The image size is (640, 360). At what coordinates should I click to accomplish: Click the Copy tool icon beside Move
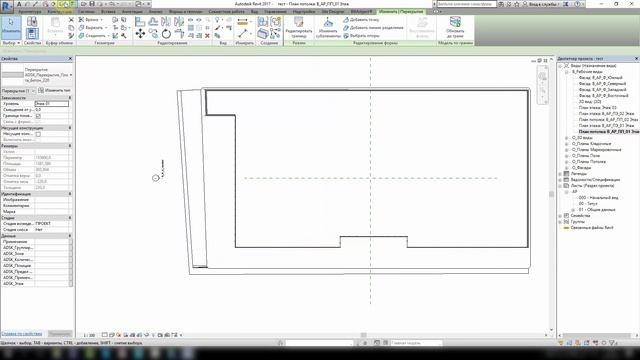[x=153, y=33]
